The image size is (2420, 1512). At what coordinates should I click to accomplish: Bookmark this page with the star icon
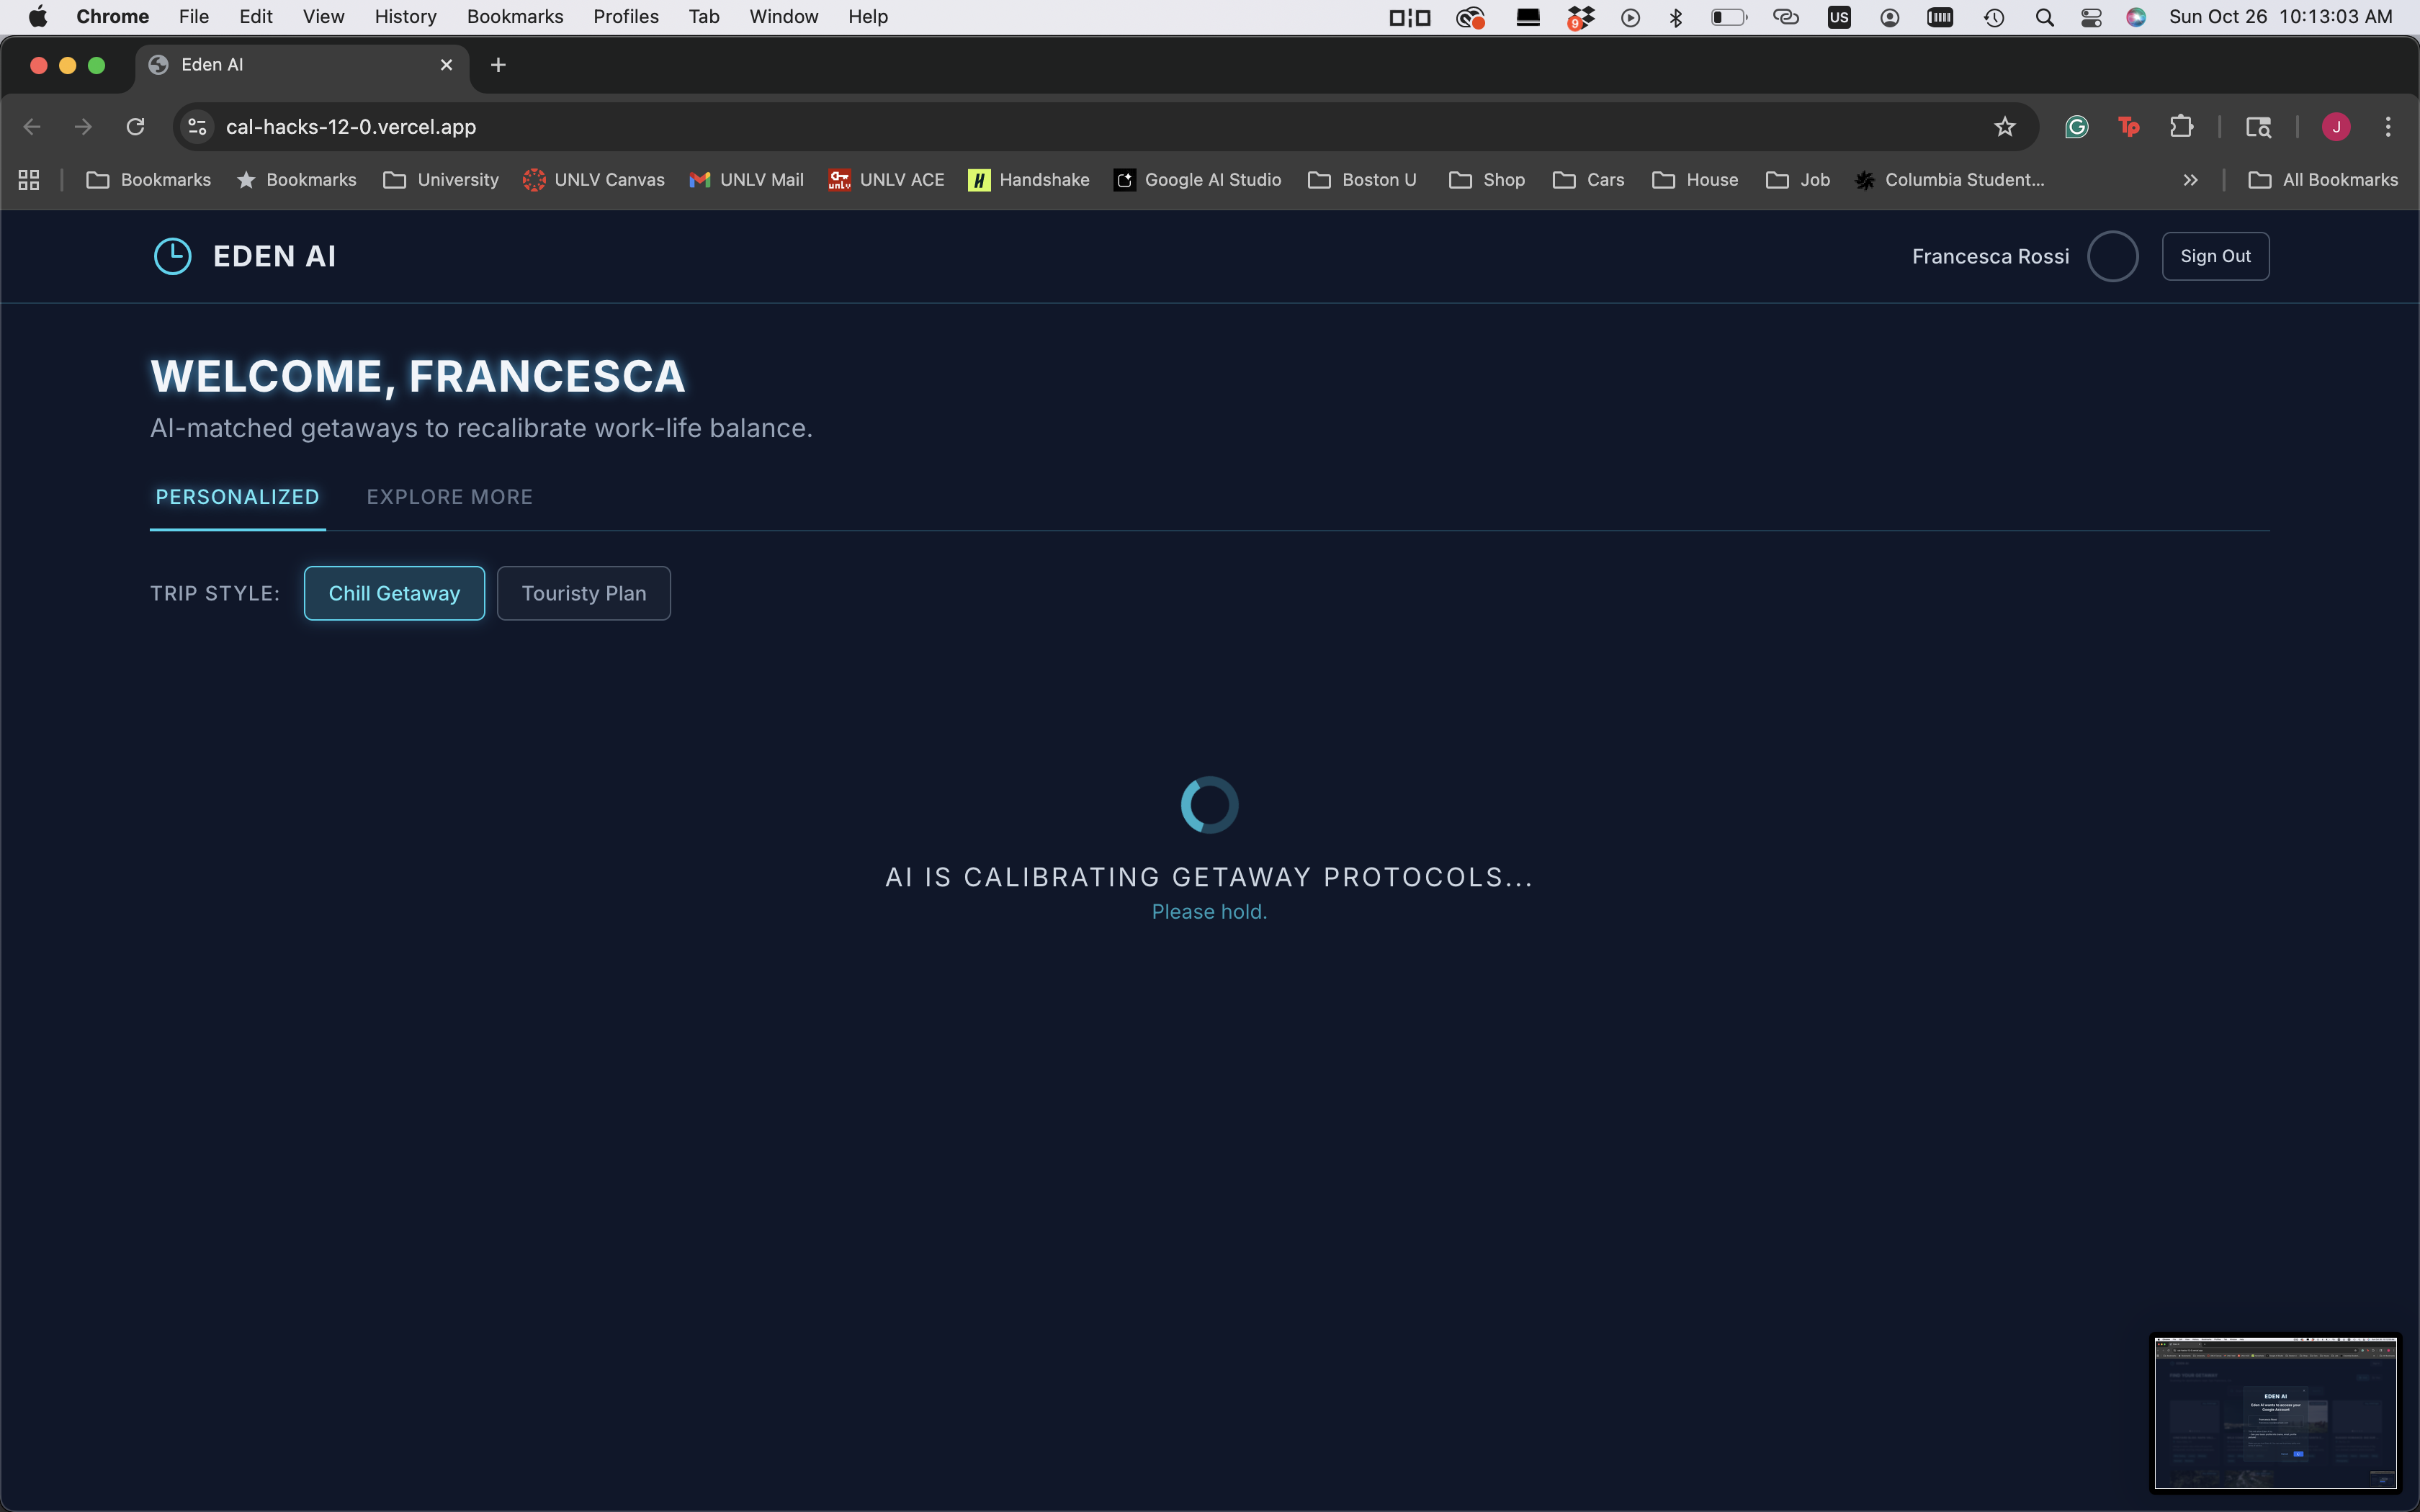pos(2004,127)
